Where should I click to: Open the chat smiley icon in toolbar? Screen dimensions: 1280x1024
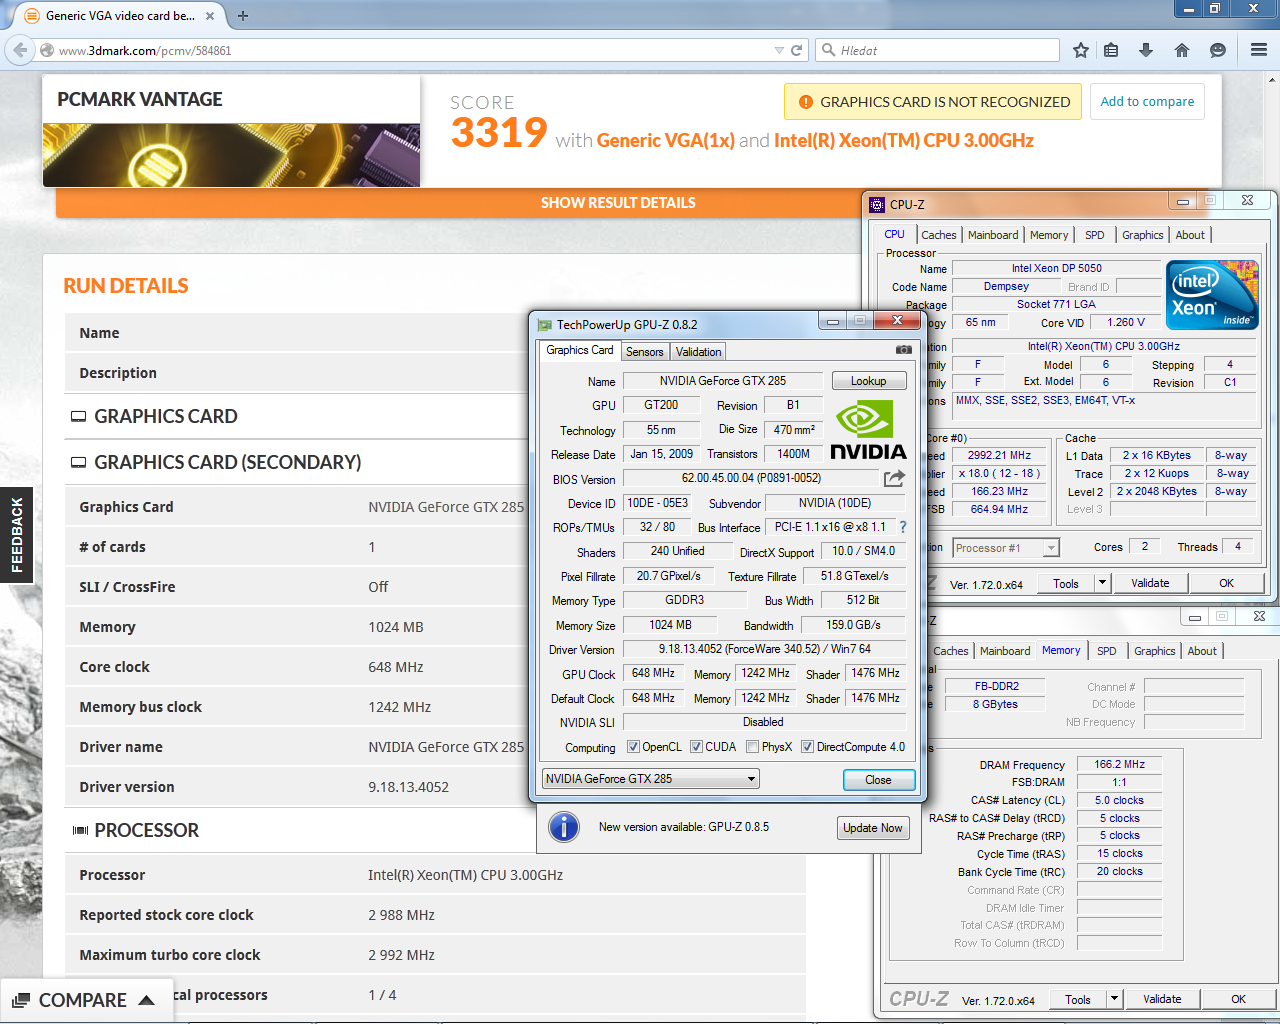point(1218,50)
